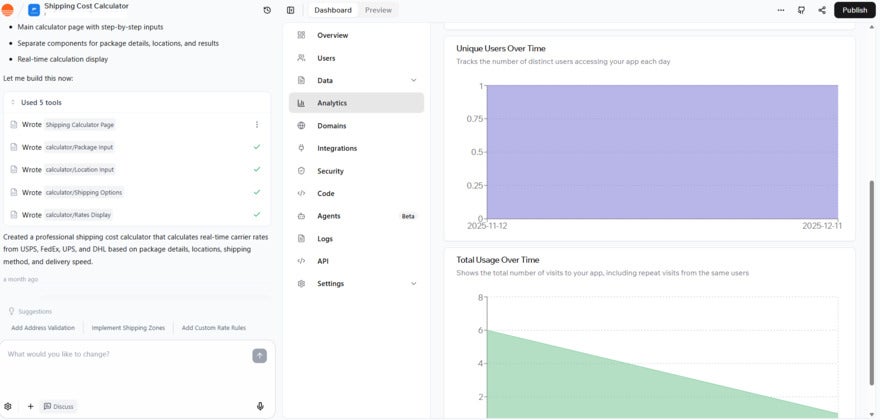
Task: Click the microphone voice input icon
Action: click(260, 406)
